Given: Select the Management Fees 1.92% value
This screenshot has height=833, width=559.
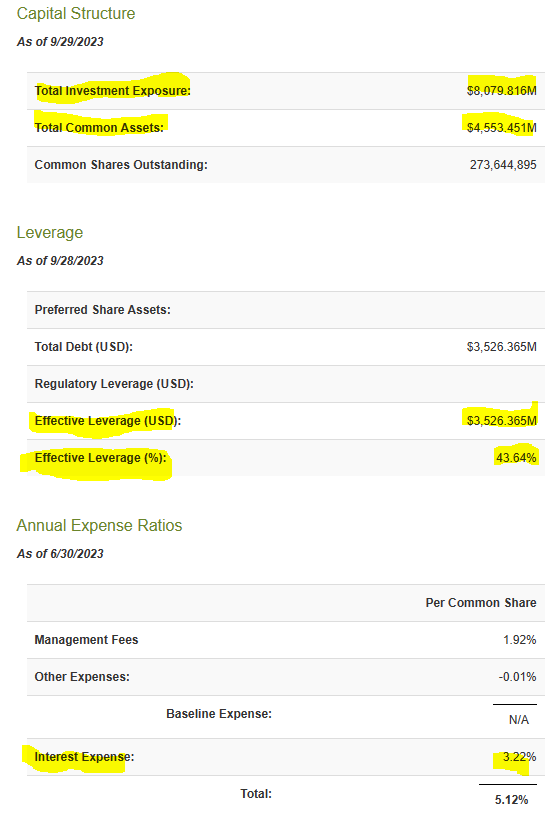Looking at the screenshot, I should click(x=520, y=640).
